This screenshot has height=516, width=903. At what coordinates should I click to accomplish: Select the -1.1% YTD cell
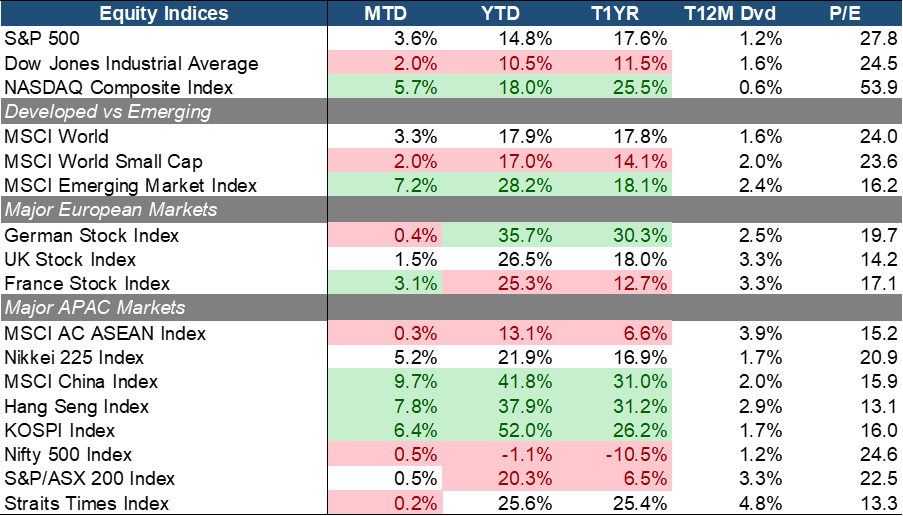(499, 453)
